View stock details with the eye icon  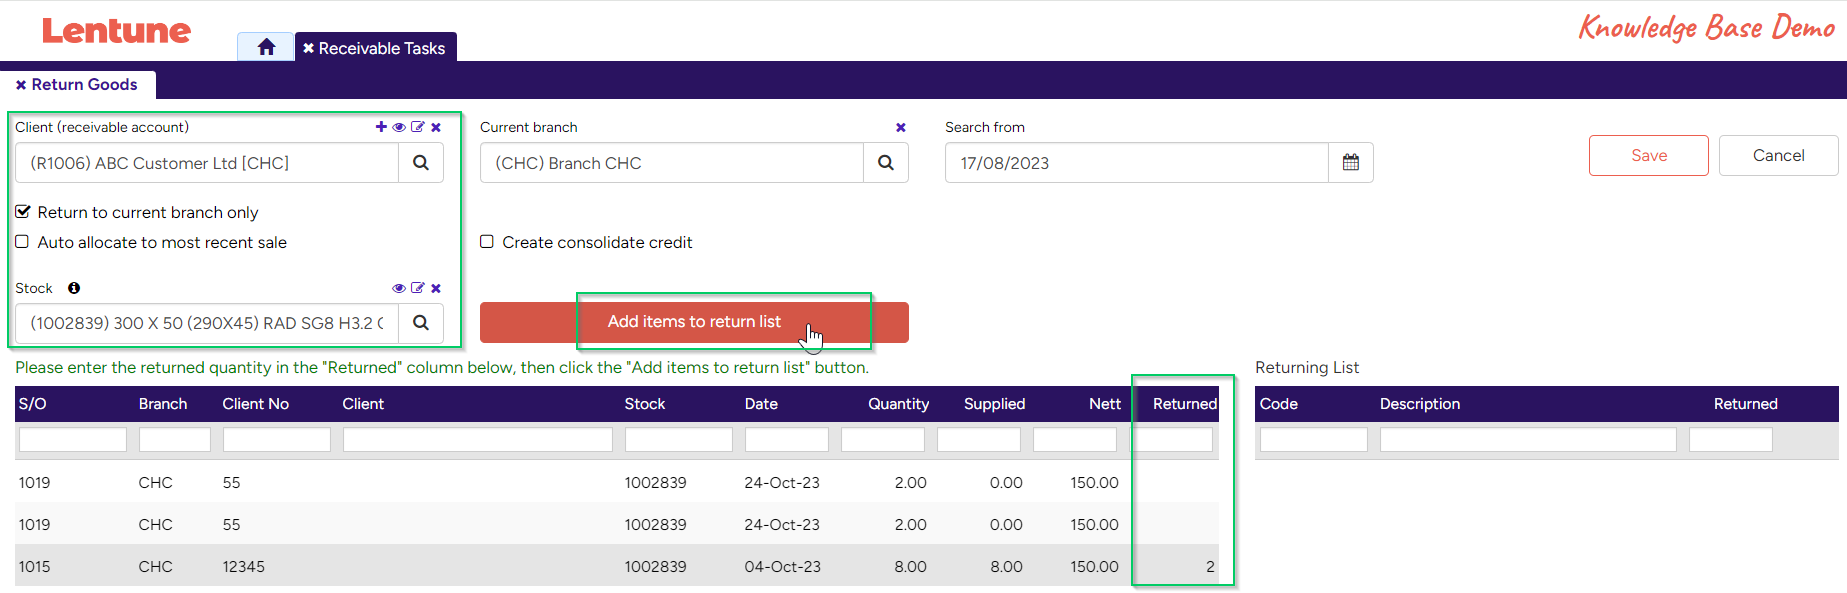[399, 288]
